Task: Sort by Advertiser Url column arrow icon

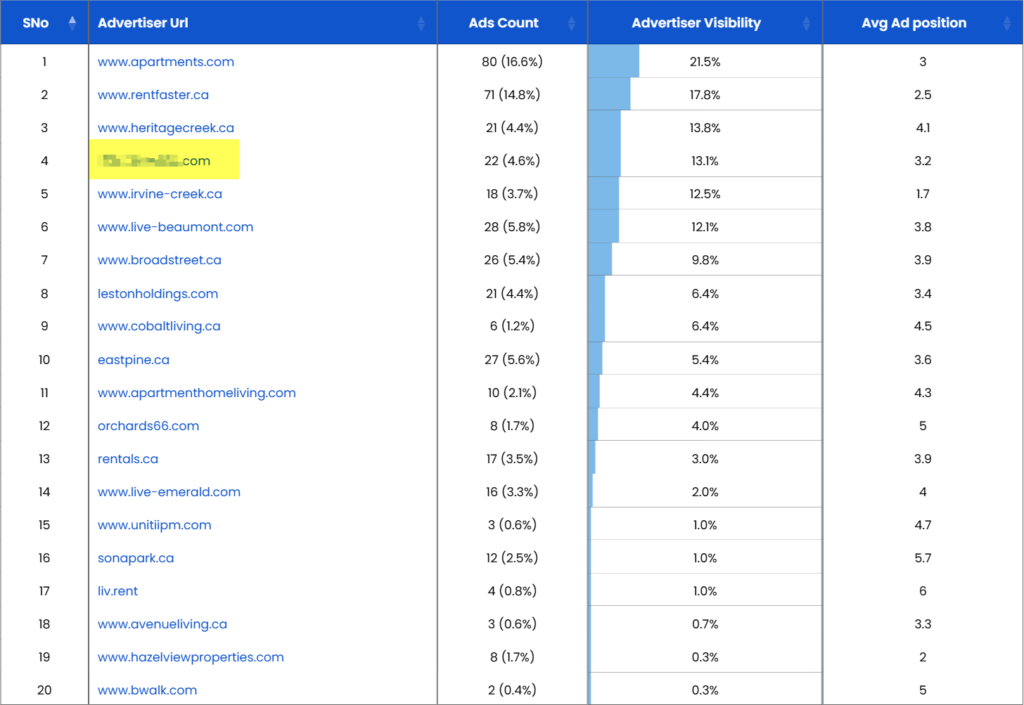Action: coord(421,24)
